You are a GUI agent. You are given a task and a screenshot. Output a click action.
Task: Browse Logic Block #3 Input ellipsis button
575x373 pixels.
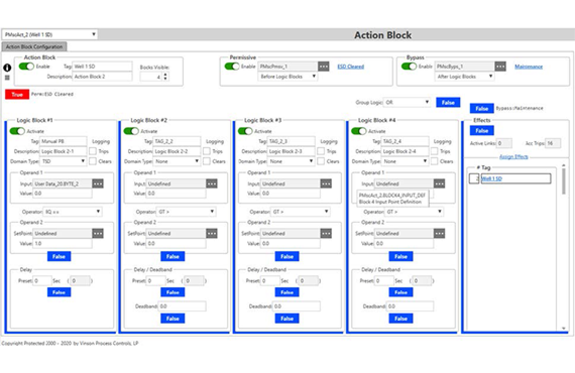326,183
